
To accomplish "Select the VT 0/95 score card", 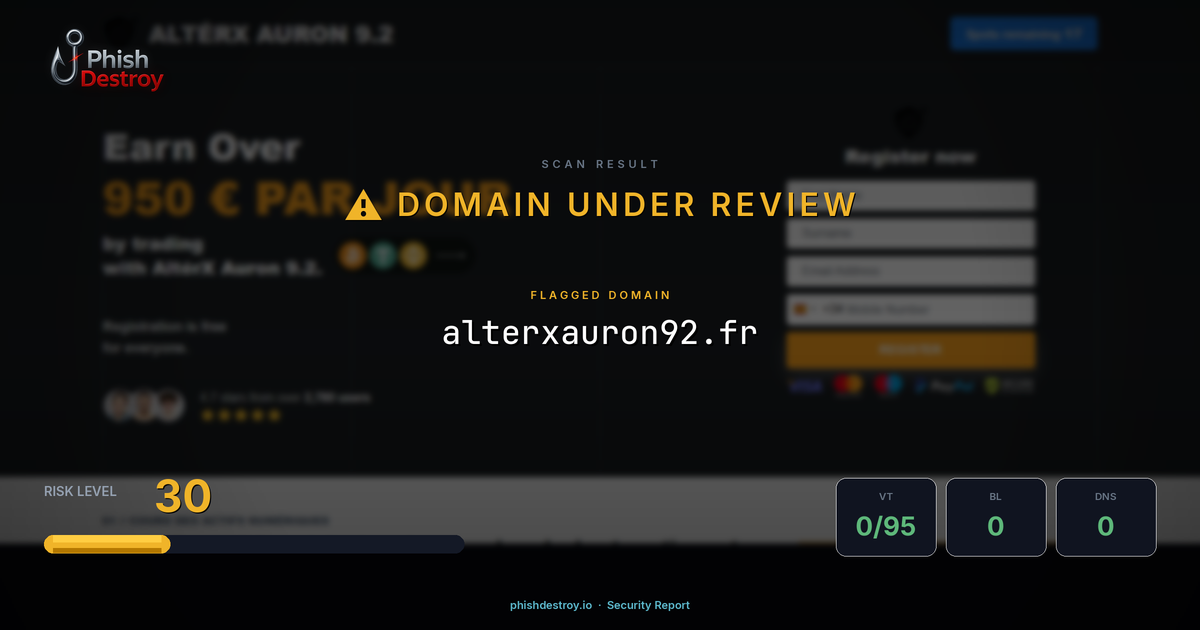I will tap(886, 517).
